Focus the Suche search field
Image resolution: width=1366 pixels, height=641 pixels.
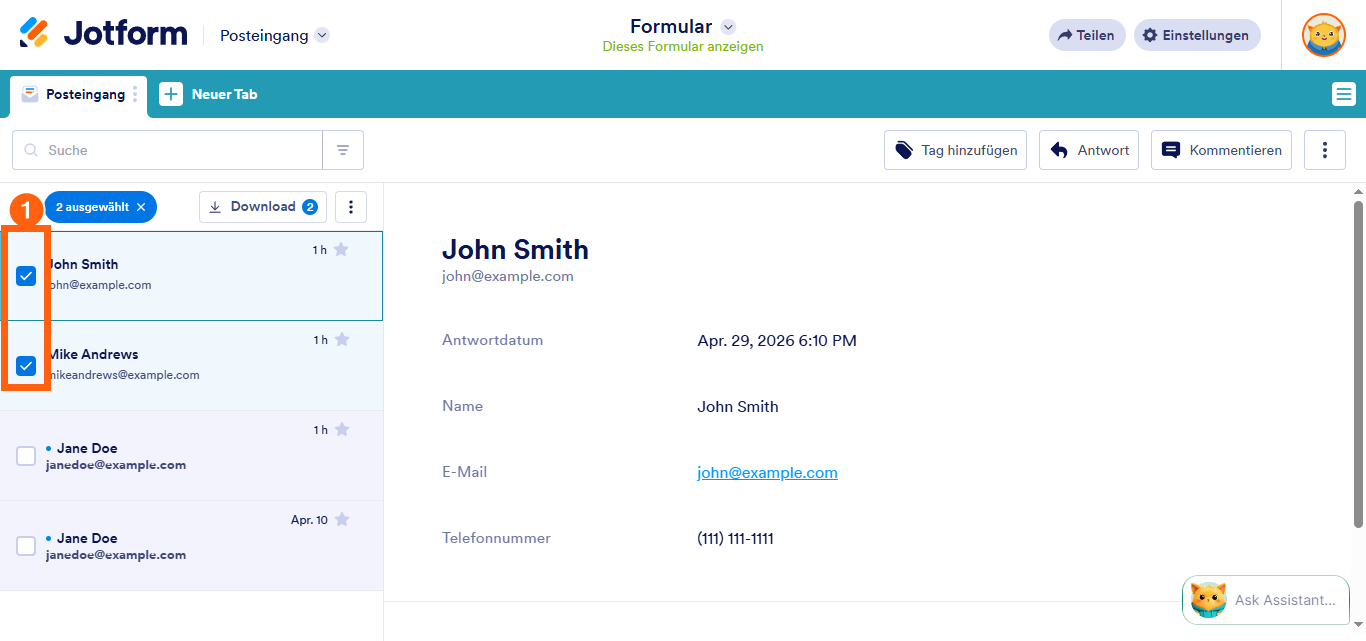(x=167, y=150)
